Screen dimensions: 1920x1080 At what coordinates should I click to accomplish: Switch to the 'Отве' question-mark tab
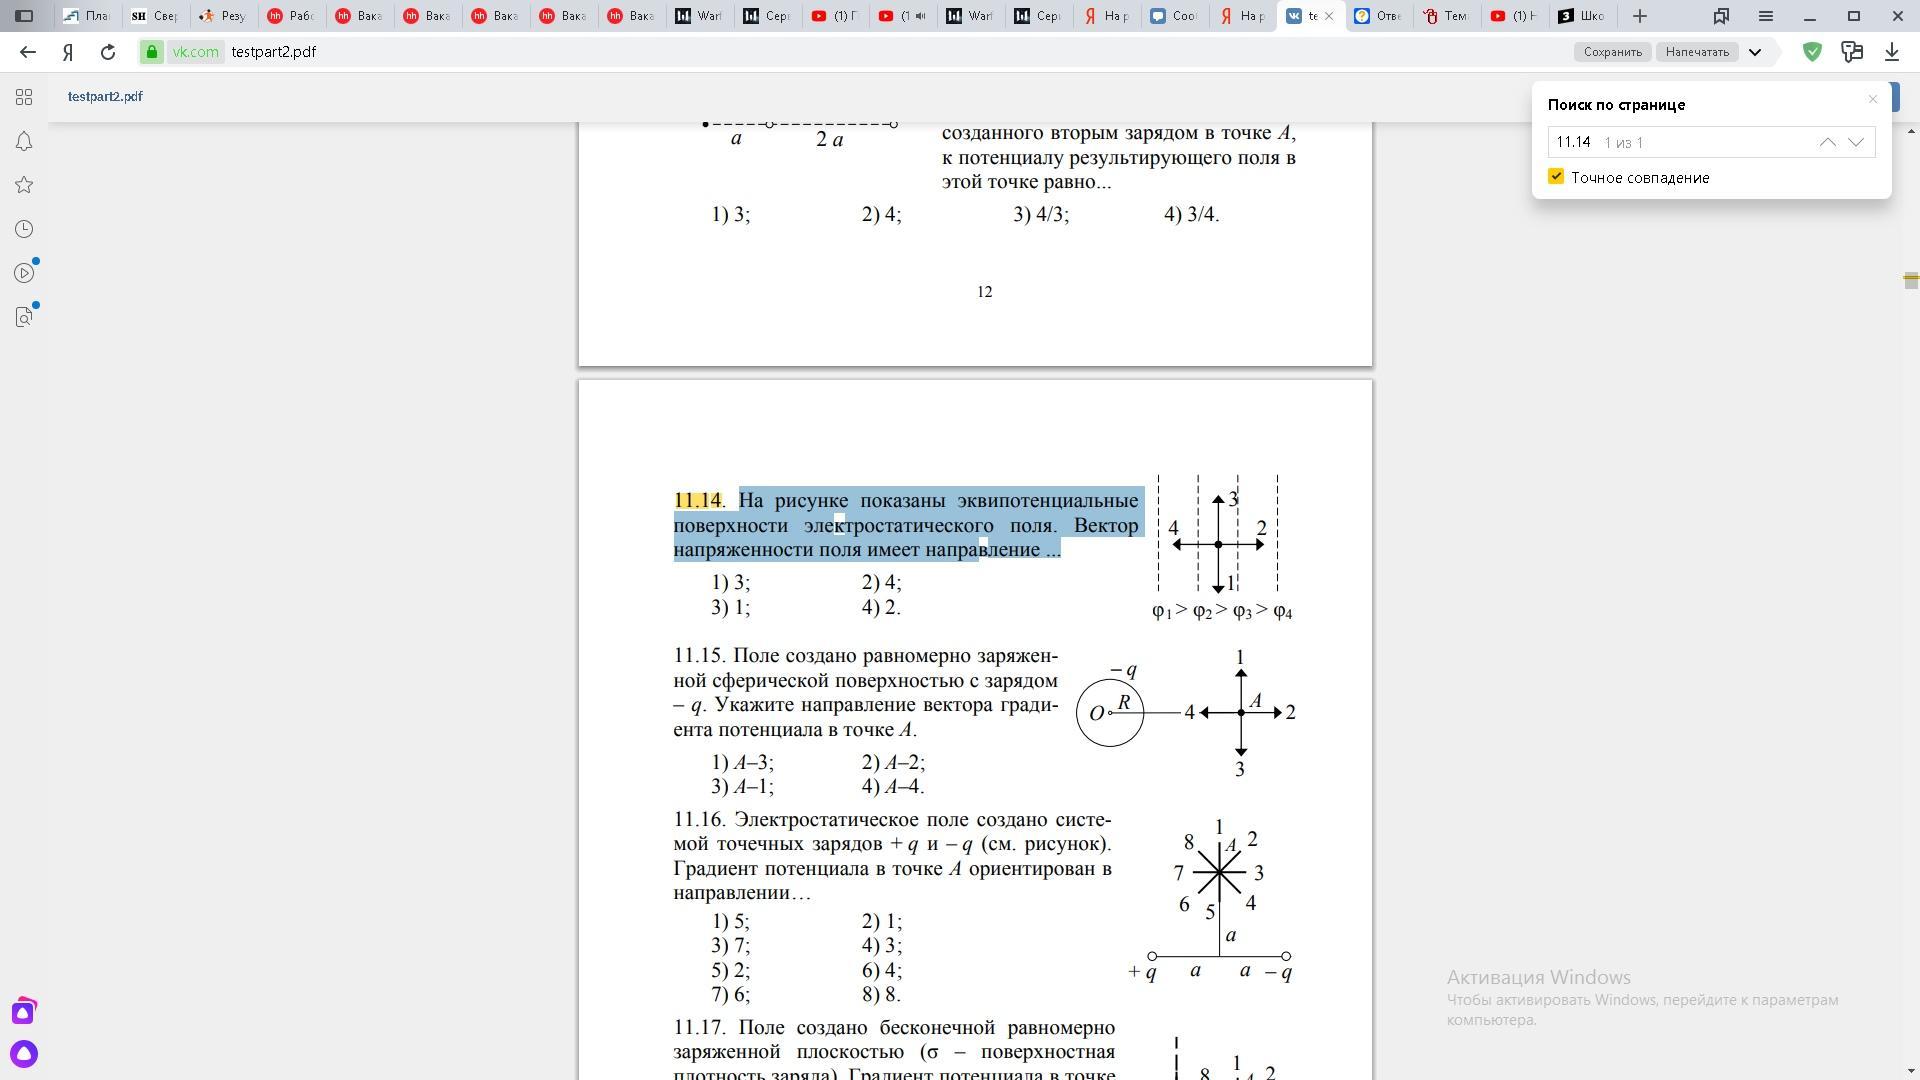click(x=1378, y=16)
